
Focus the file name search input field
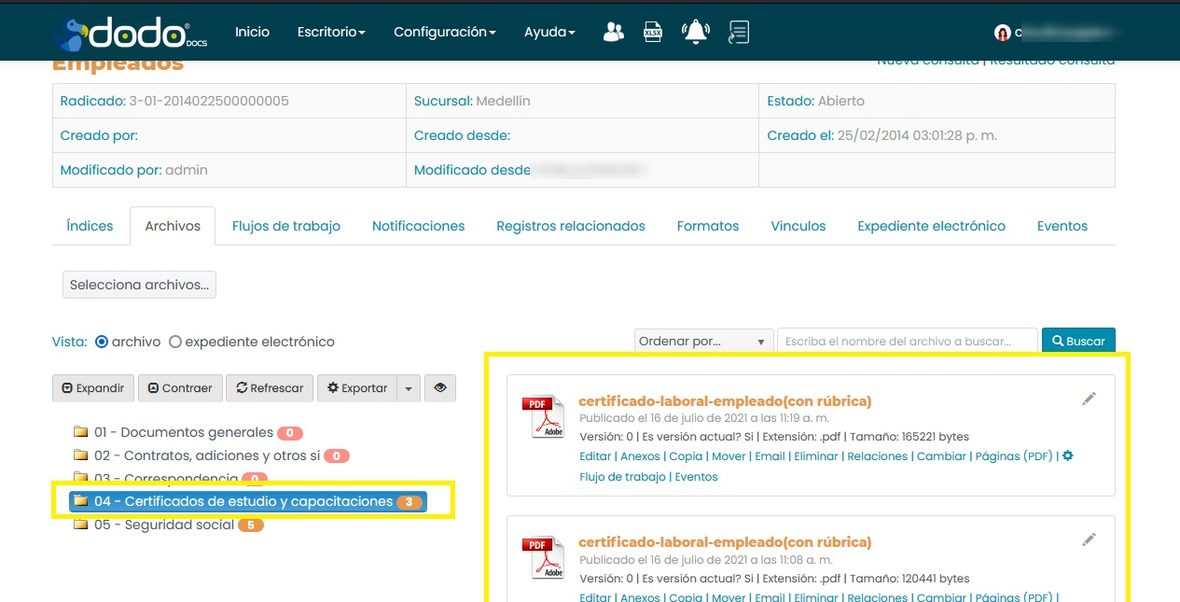907,341
